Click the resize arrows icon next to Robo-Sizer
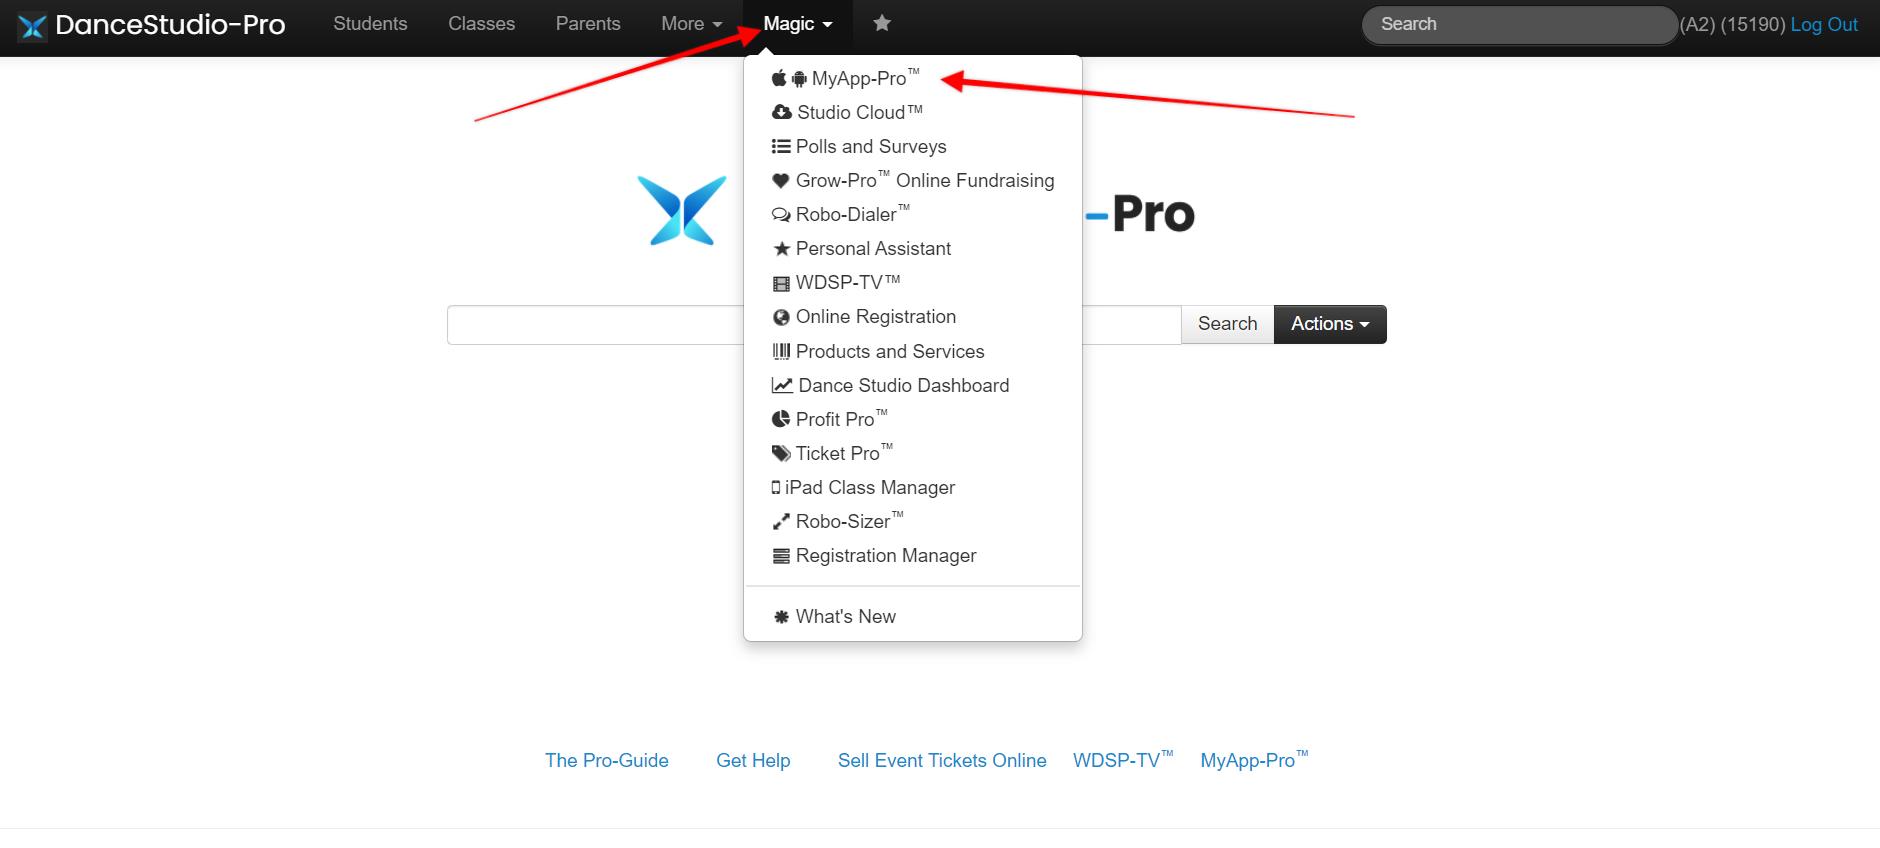The height and width of the screenshot is (848, 1880). coord(781,522)
